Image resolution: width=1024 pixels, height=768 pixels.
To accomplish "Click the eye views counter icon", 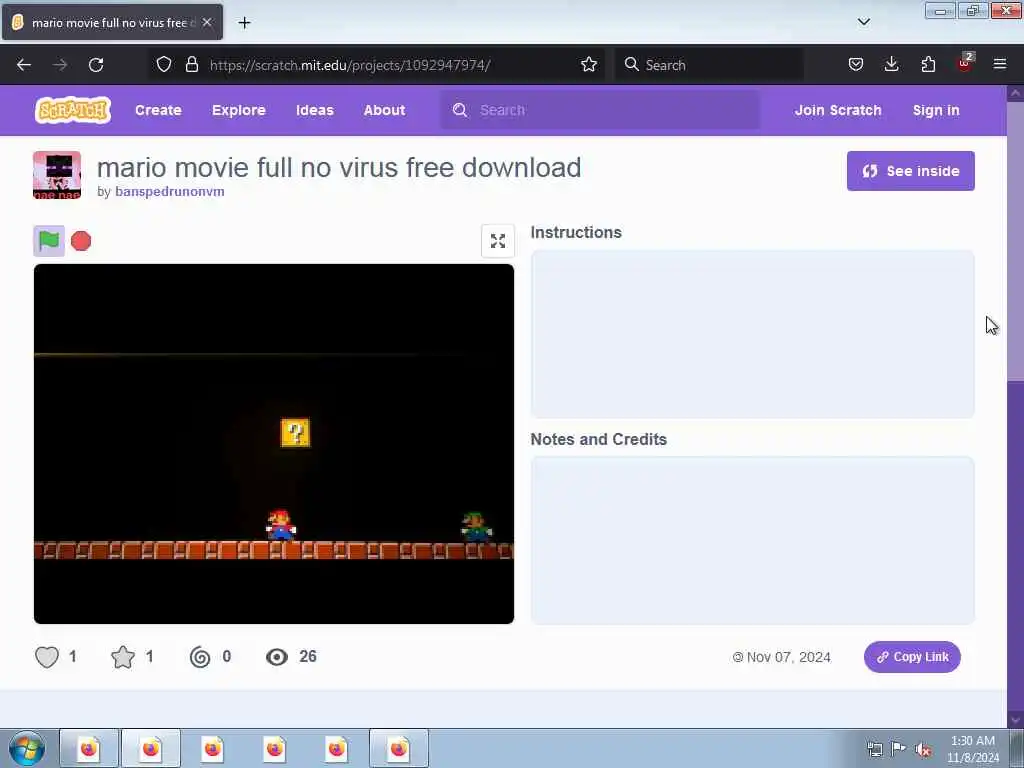I will click(277, 657).
